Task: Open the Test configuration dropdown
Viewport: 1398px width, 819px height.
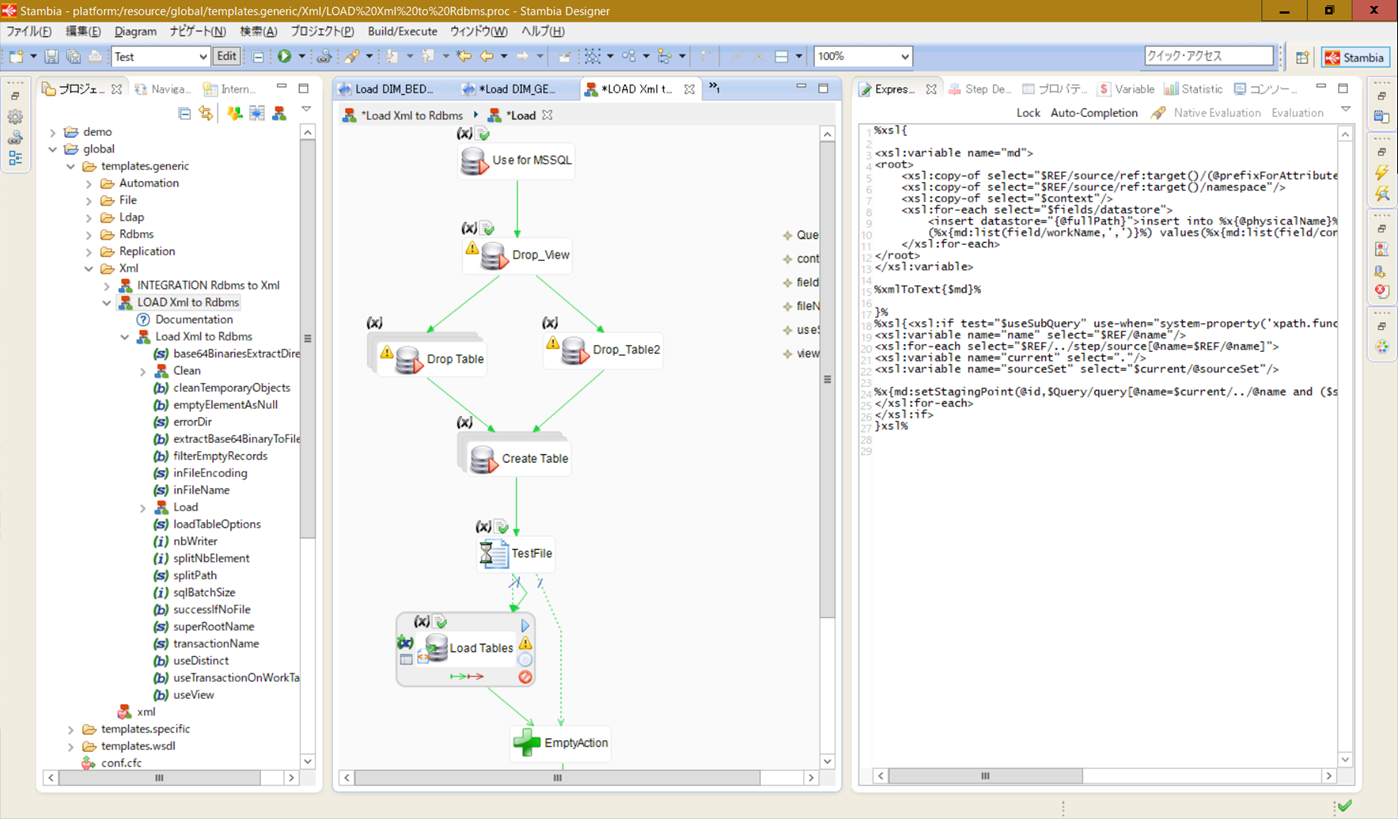Action: pos(203,57)
